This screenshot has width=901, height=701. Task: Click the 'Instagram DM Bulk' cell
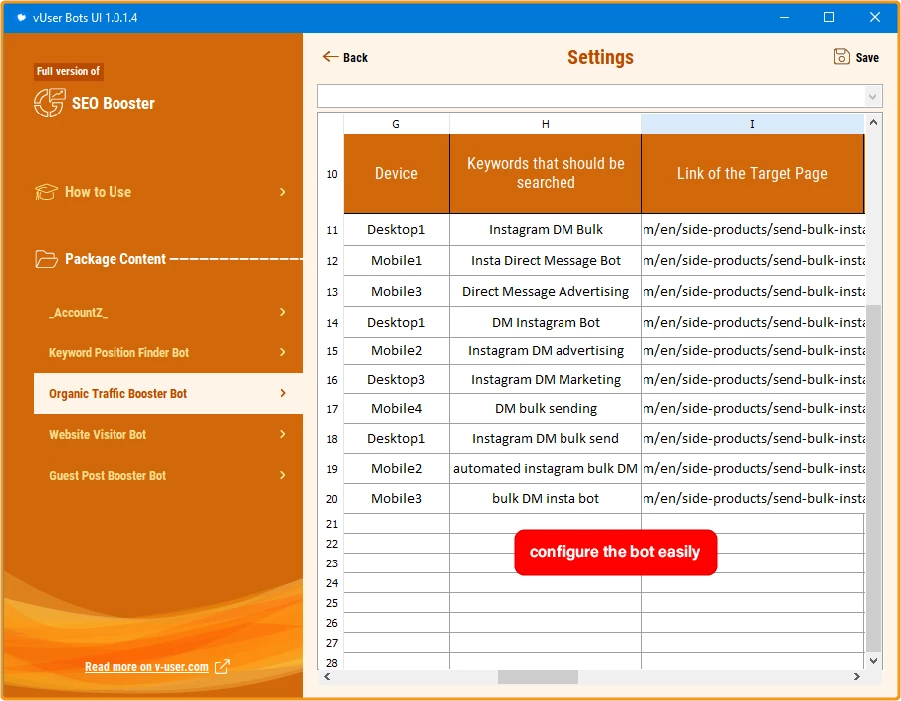tap(545, 230)
